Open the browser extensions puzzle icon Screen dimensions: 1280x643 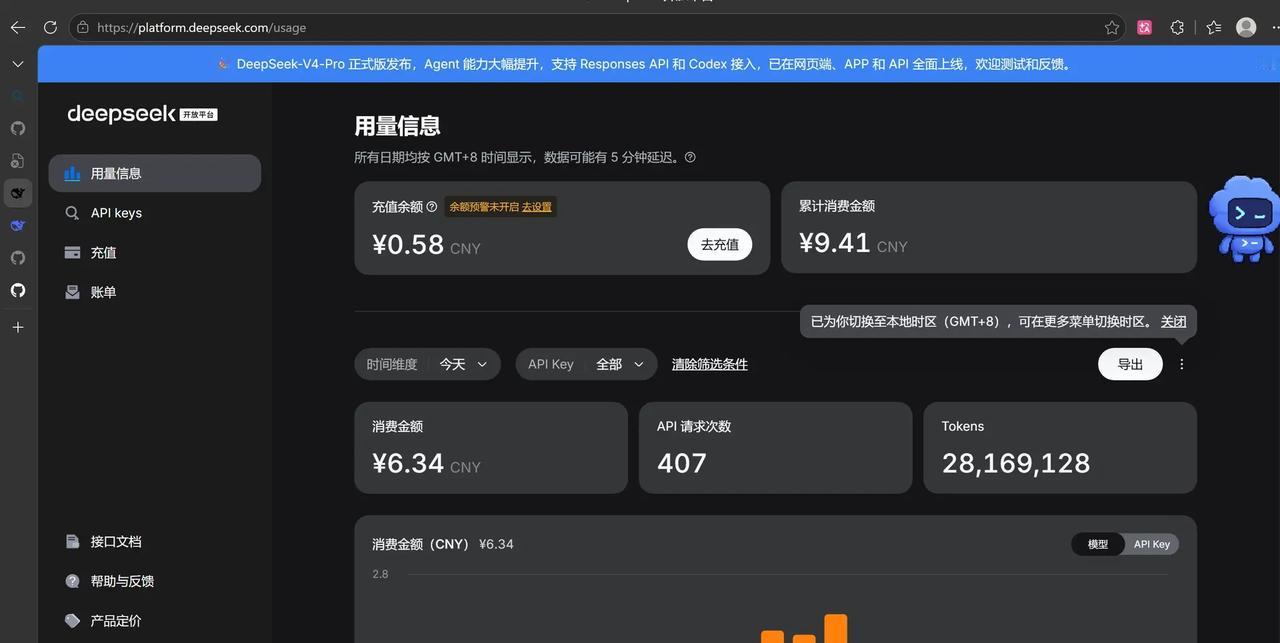[x=1178, y=28]
